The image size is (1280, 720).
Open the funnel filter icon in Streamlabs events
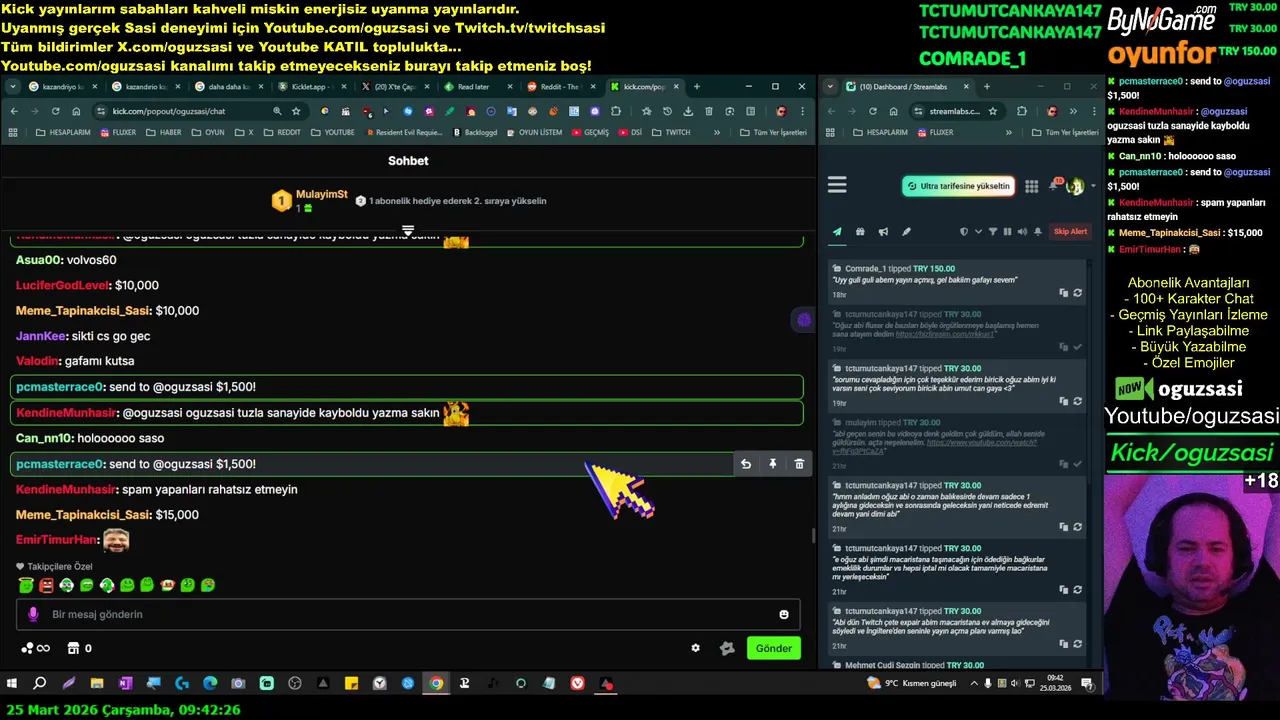(993, 232)
